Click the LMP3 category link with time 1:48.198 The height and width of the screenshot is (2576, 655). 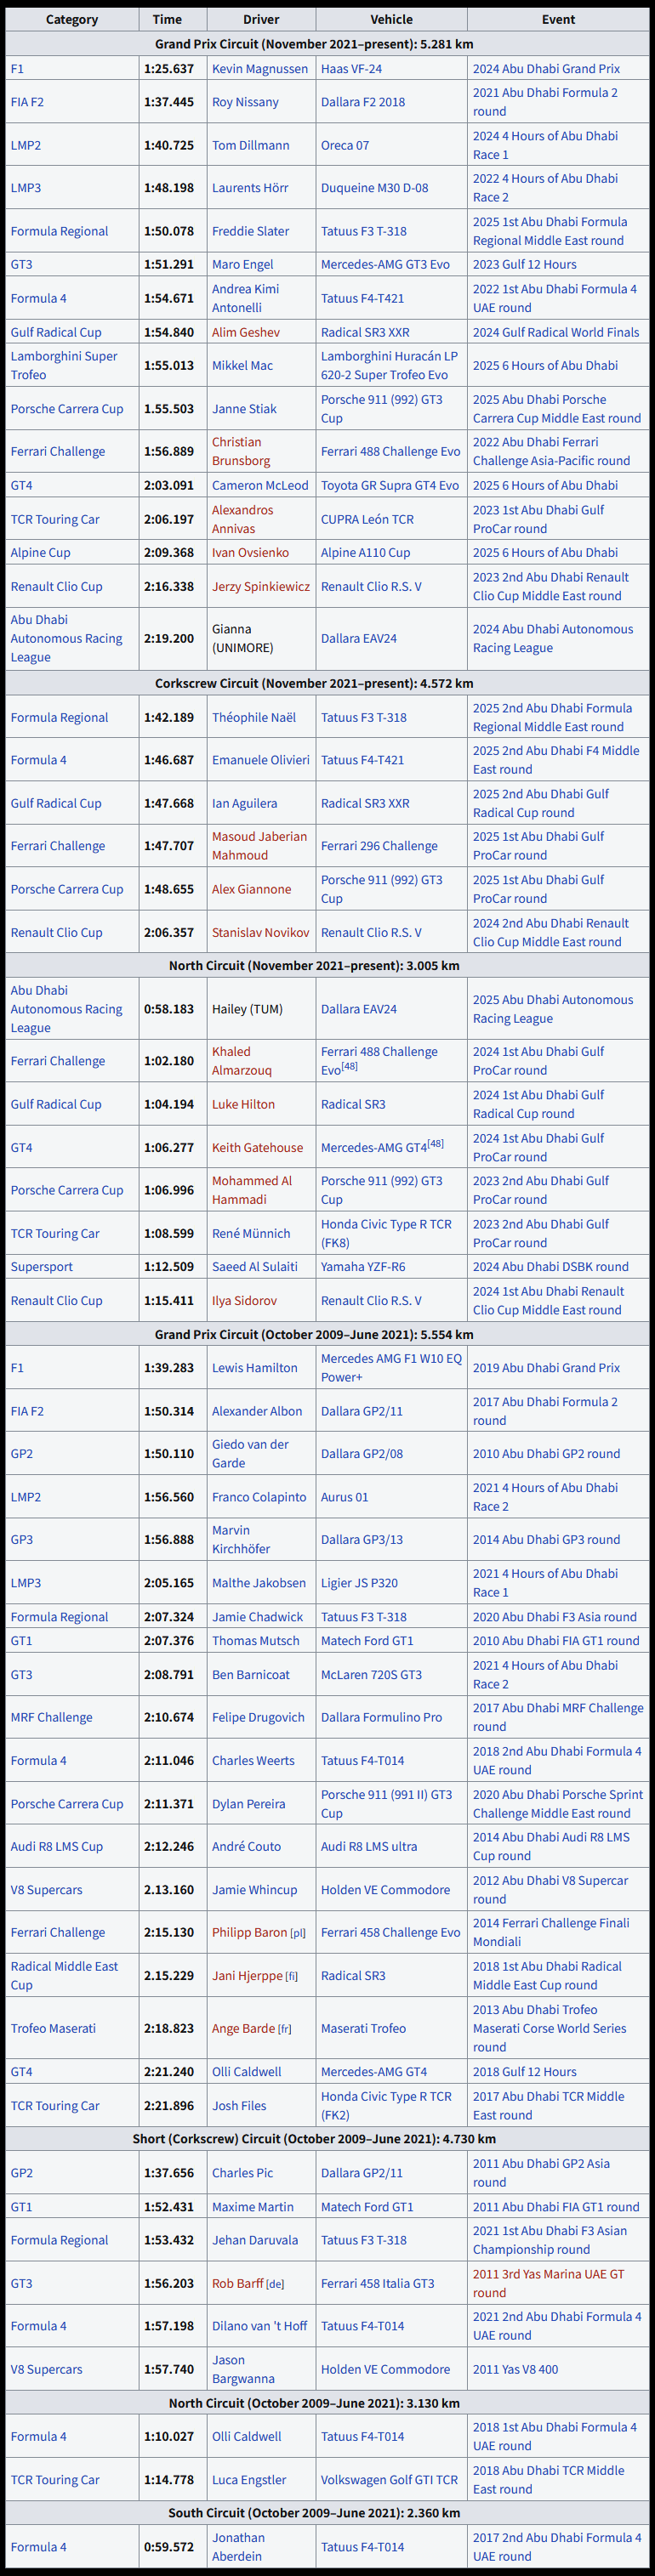click(26, 188)
